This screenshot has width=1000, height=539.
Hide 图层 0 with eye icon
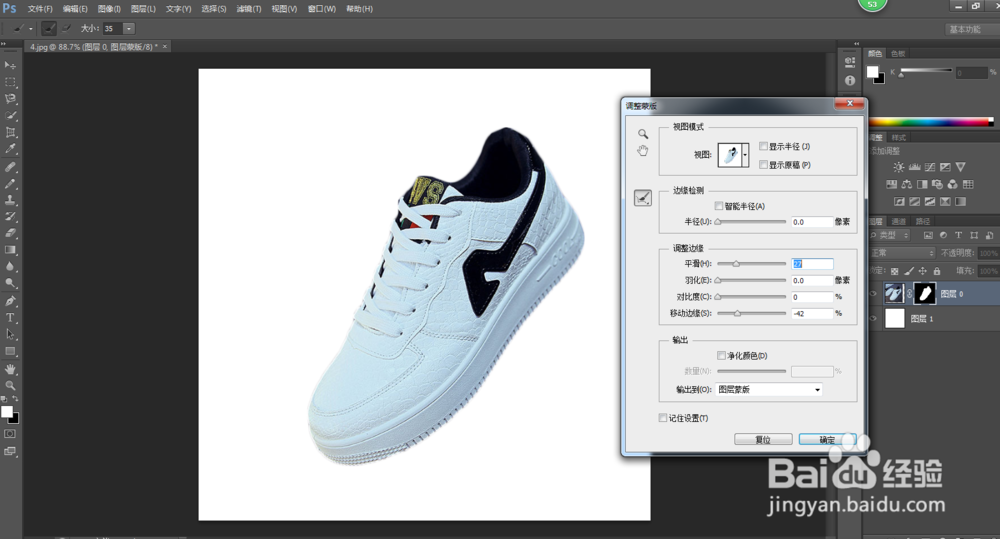pyautogui.click(x=874, y=294)
